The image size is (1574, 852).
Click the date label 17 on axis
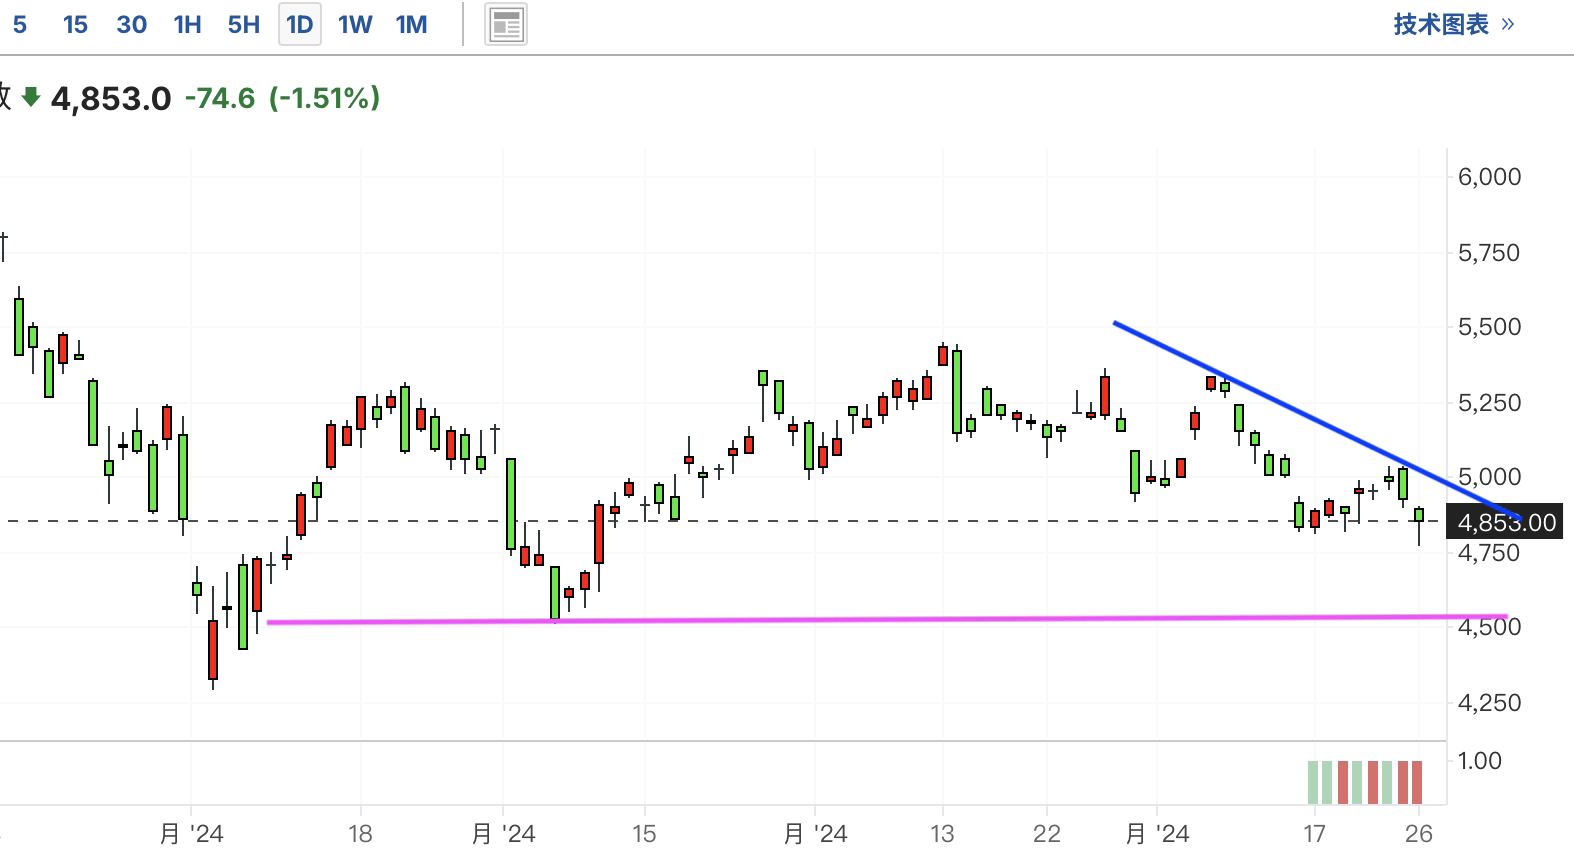[x=1314, y=833]
